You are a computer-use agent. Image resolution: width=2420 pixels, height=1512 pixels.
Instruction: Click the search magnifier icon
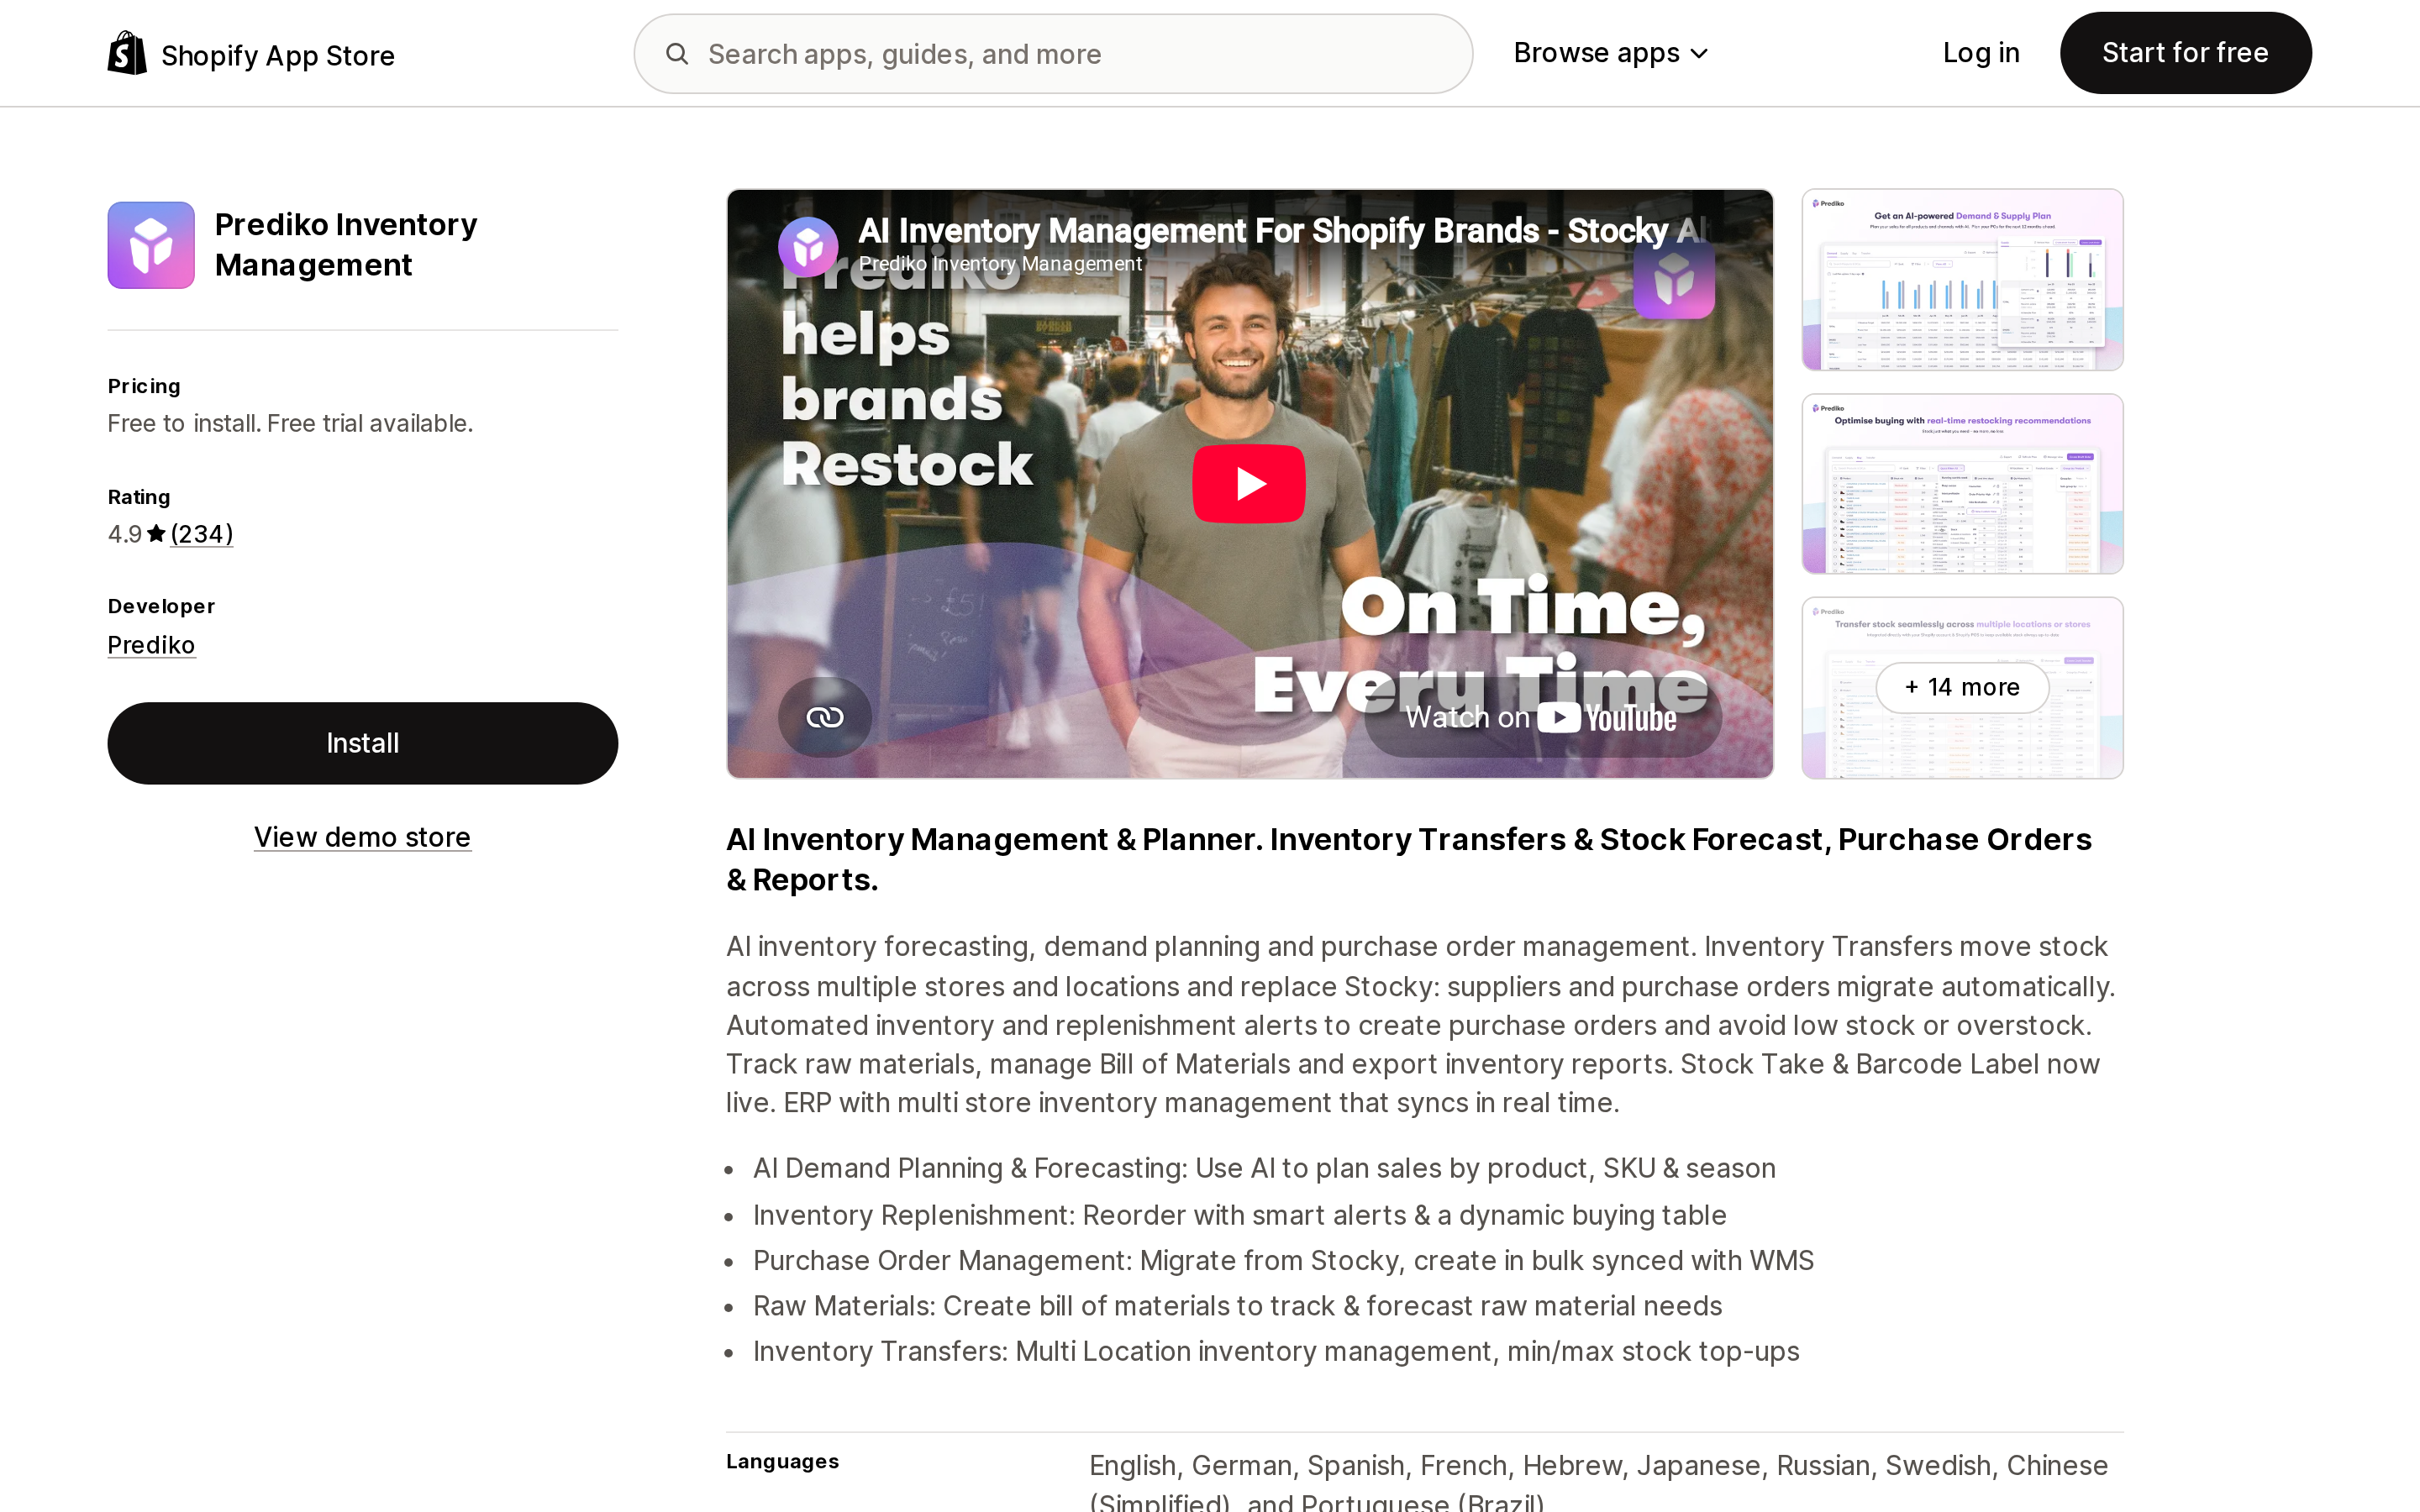pos(677,54)
